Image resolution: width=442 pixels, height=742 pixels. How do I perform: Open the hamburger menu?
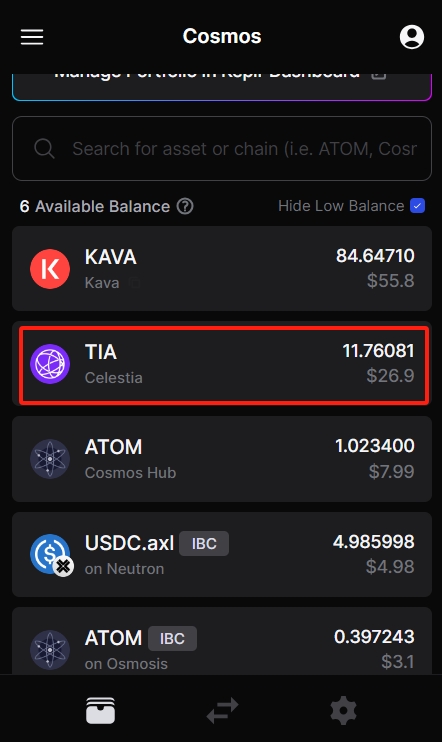(32, 37)
